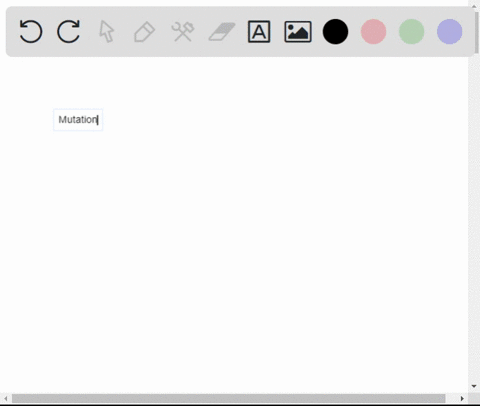Select the eraser tool

tap(222, 32)
